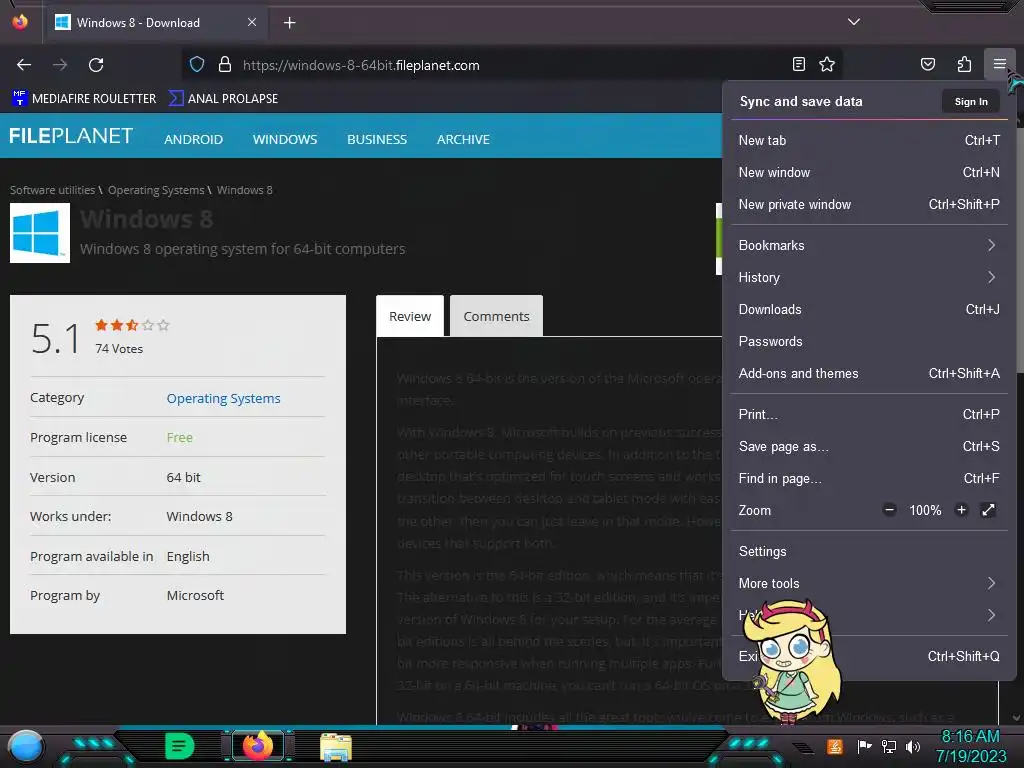This screenshot has width=1024, height=768.
Task: Open Passwords from the menu
Action: (869, 342)
